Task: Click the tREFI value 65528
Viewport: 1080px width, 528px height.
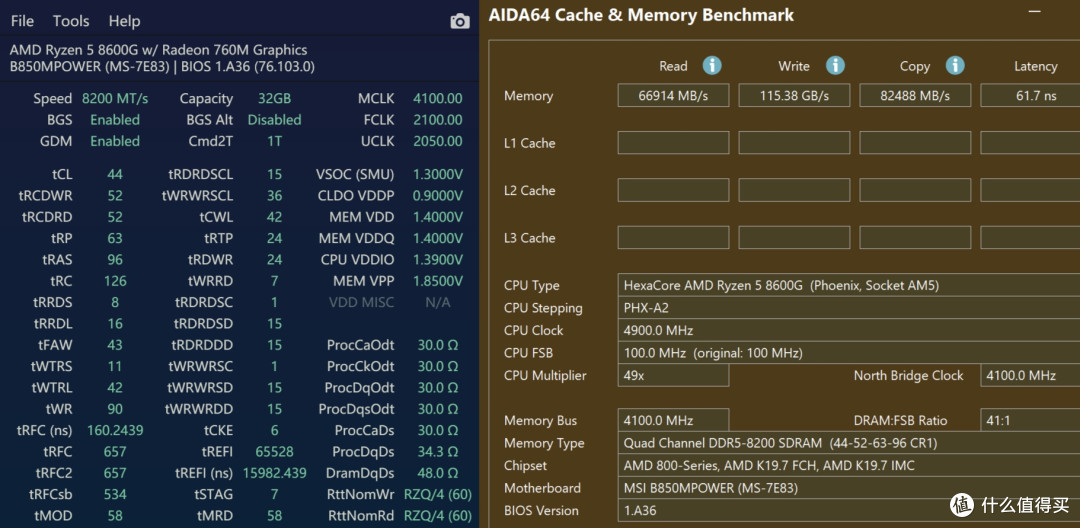Action: [x=275, y=452]
